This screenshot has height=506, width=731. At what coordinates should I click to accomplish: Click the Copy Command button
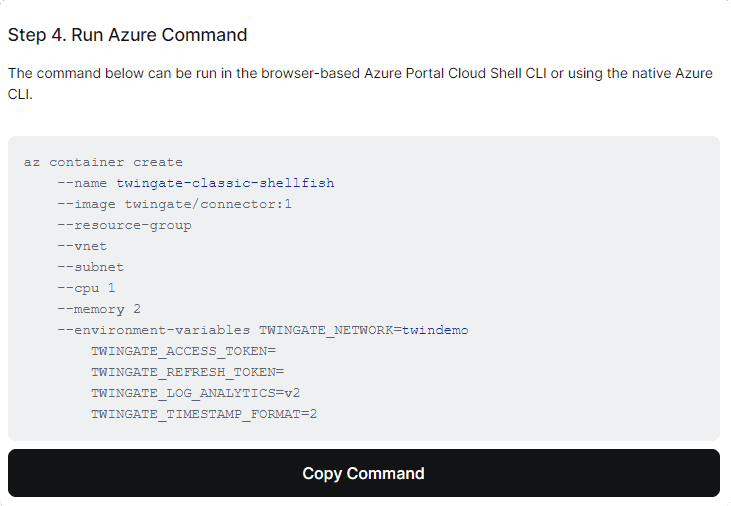point(364,473)
